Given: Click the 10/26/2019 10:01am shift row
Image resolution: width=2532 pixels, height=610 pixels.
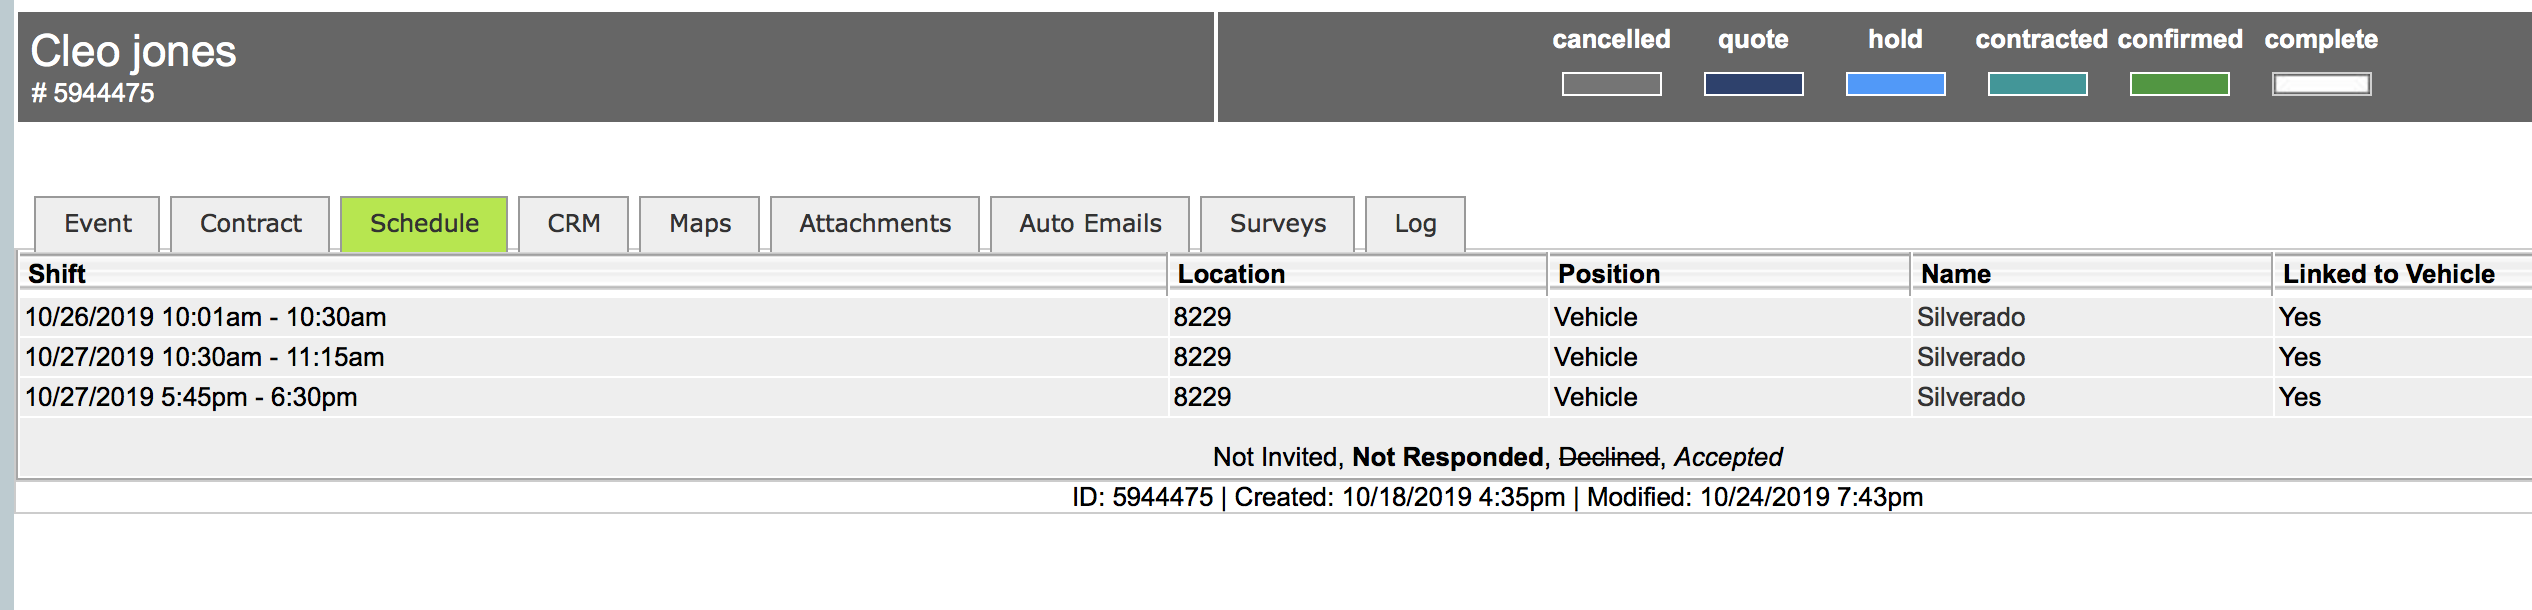Looking at the screenshot, I should [205, 318].
